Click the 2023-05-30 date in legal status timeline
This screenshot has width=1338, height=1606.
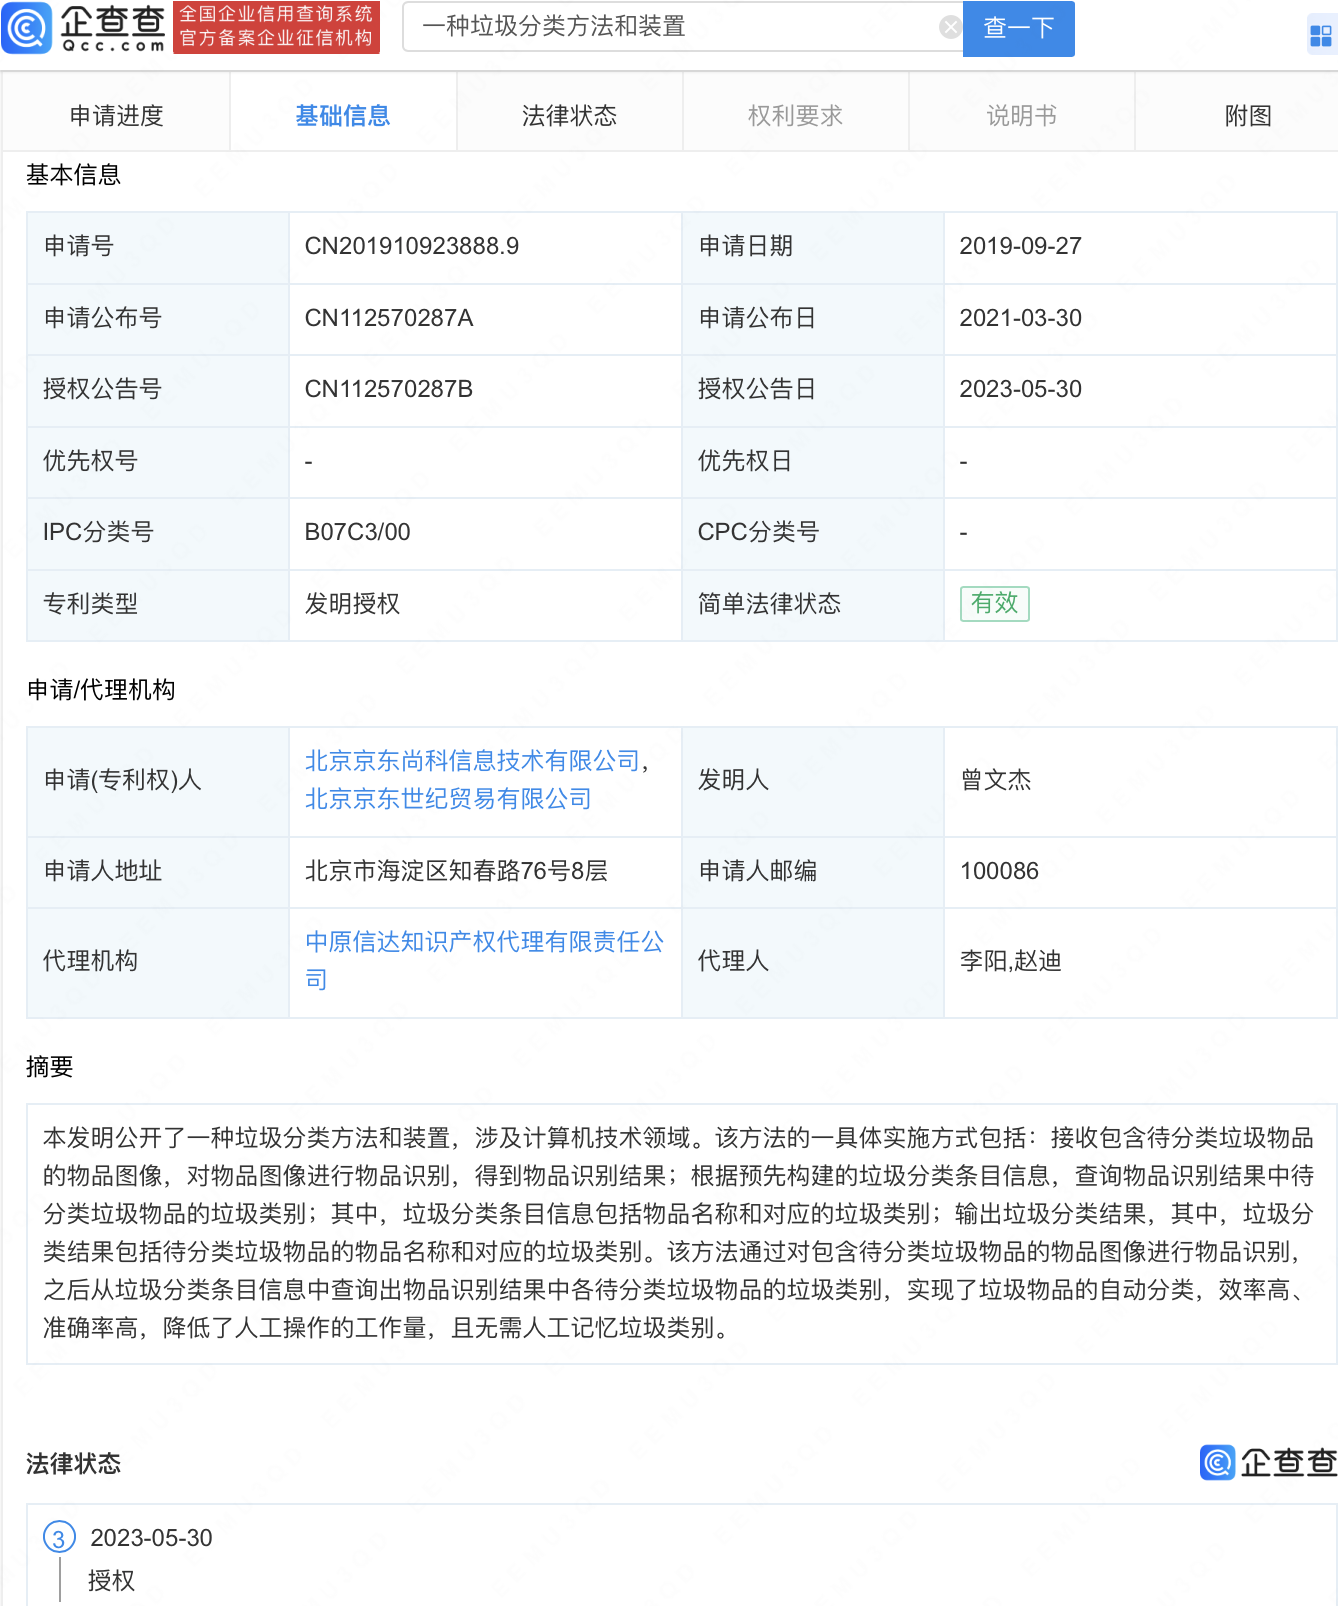(151, 1538)
